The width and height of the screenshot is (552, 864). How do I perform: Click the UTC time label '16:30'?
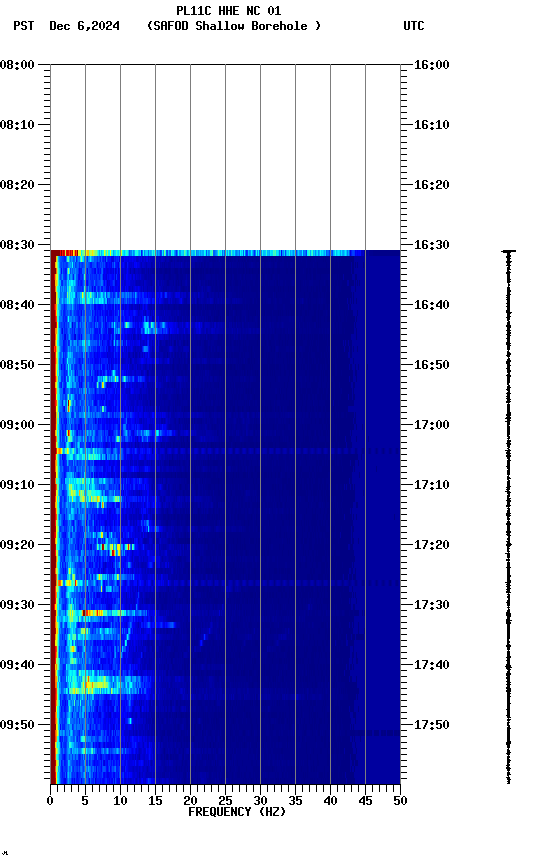coord(432,245)
